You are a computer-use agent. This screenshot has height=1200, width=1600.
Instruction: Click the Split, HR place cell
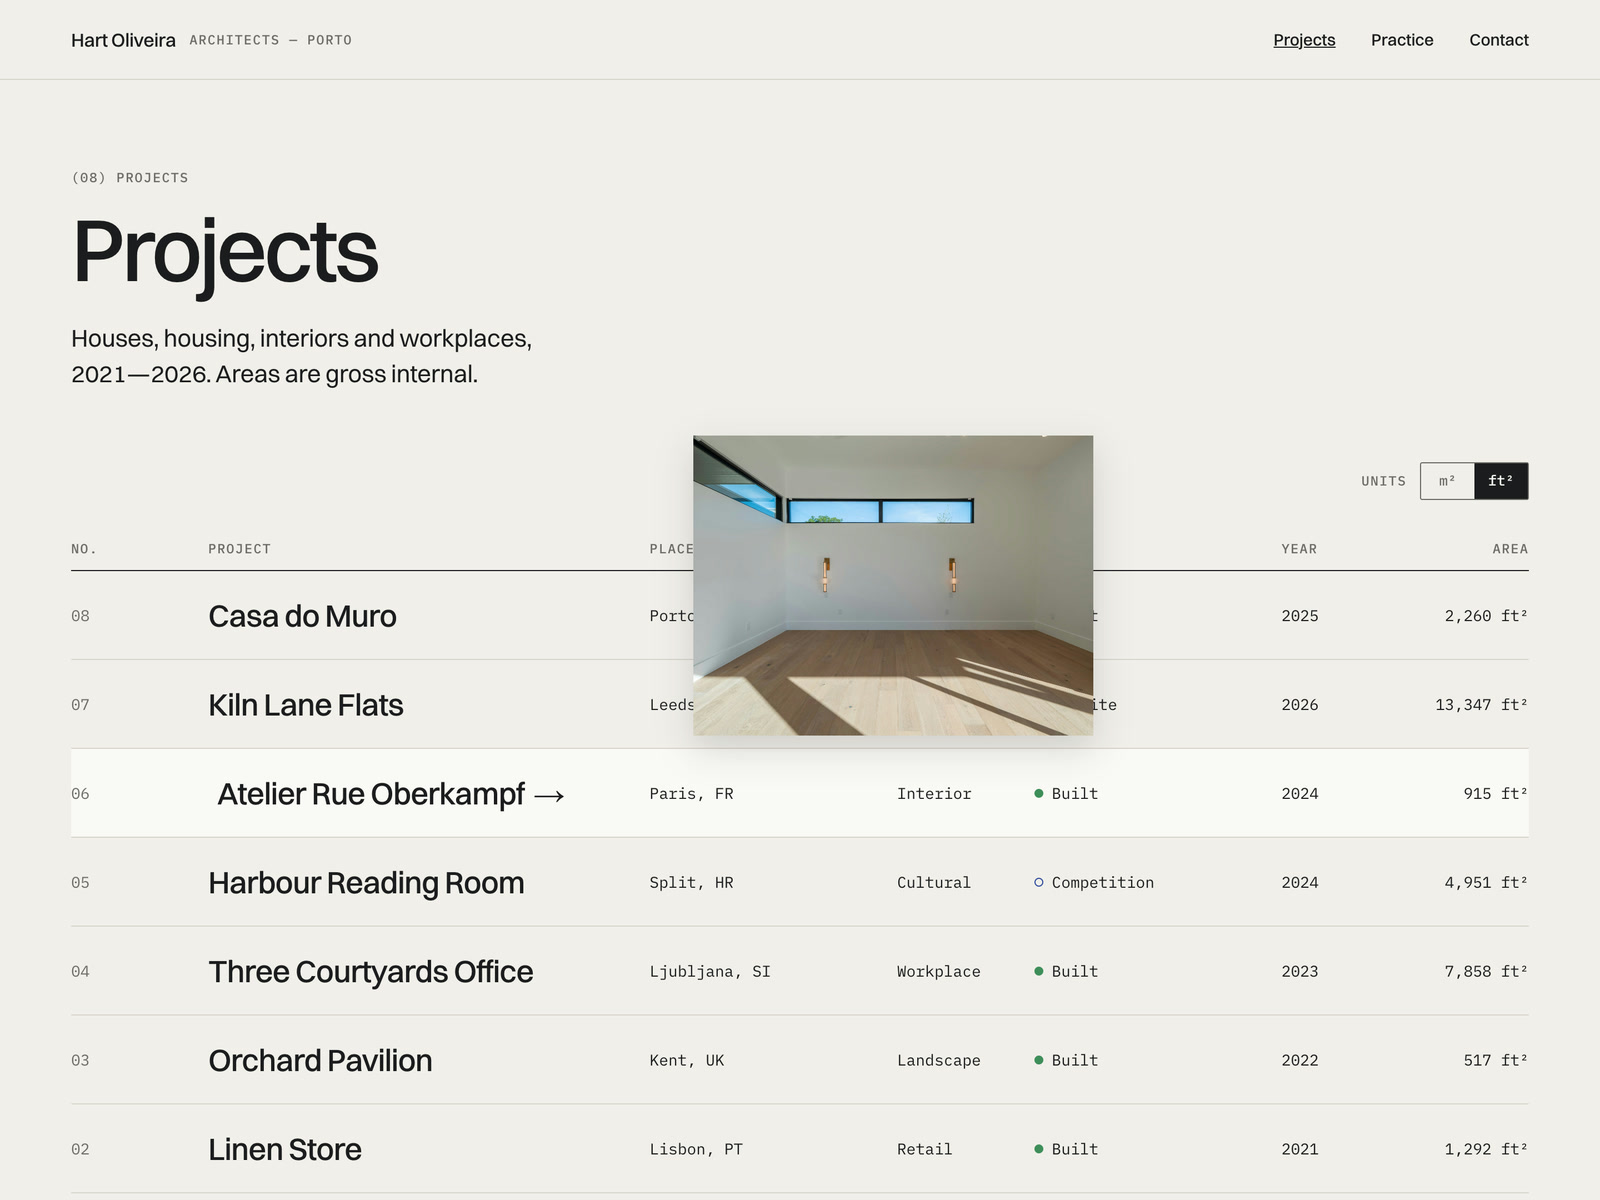[x=691, y=883]
